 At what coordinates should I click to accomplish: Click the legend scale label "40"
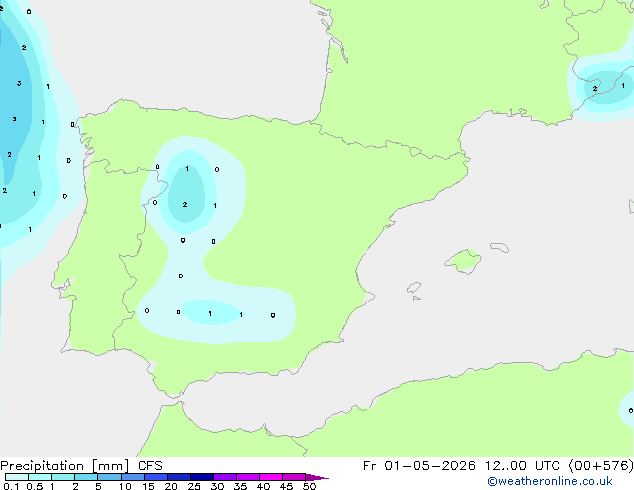263,486
